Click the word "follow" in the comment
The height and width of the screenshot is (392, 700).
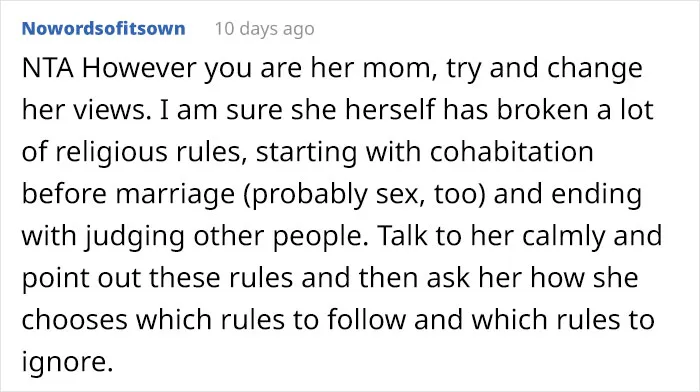pos(367,320)
